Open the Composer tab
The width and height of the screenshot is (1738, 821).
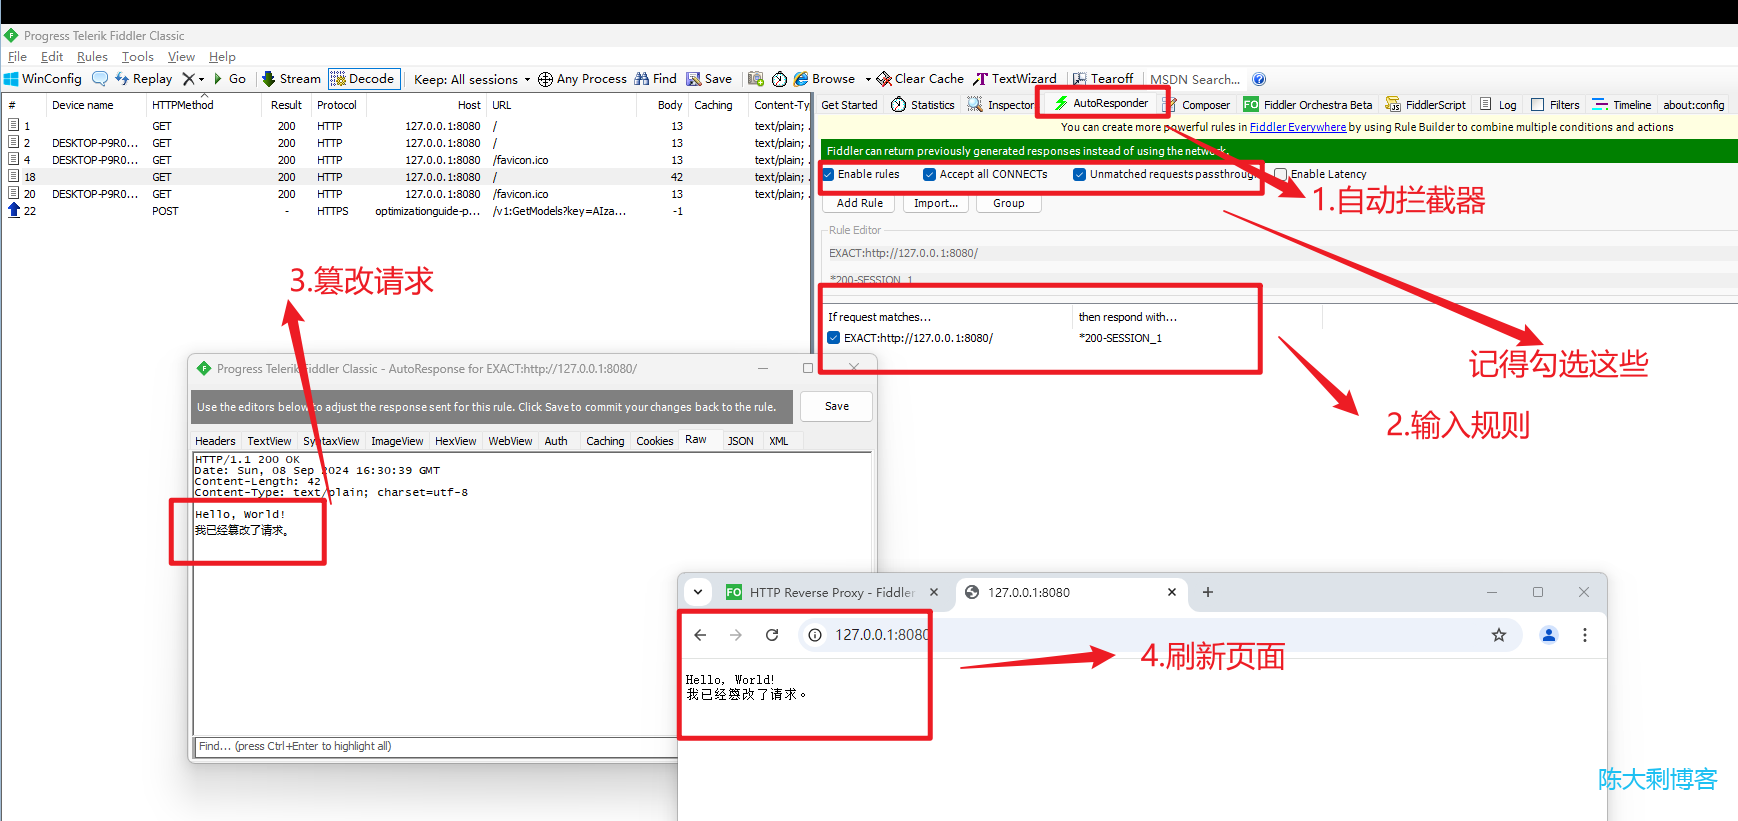point(1197,105)
